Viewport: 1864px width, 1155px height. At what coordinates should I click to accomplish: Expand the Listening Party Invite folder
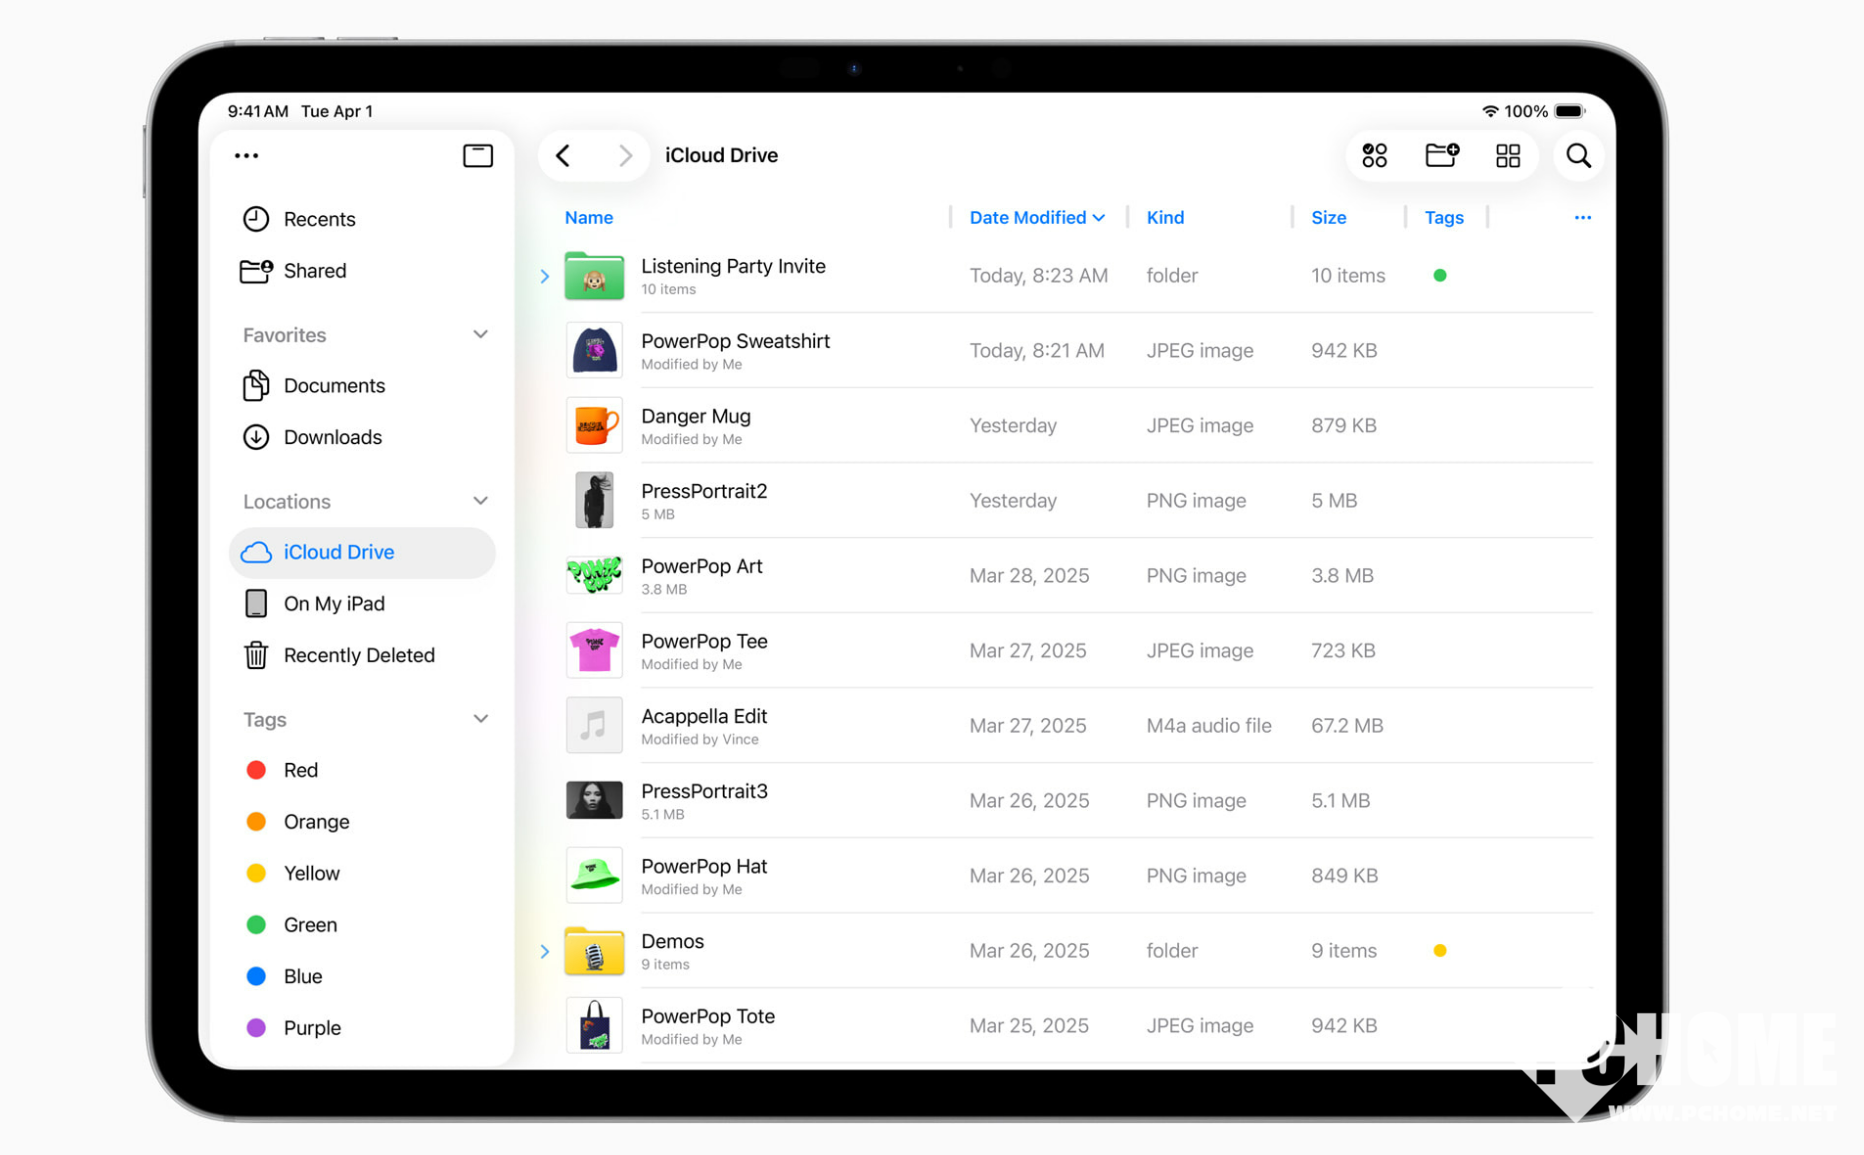point(545,276)
